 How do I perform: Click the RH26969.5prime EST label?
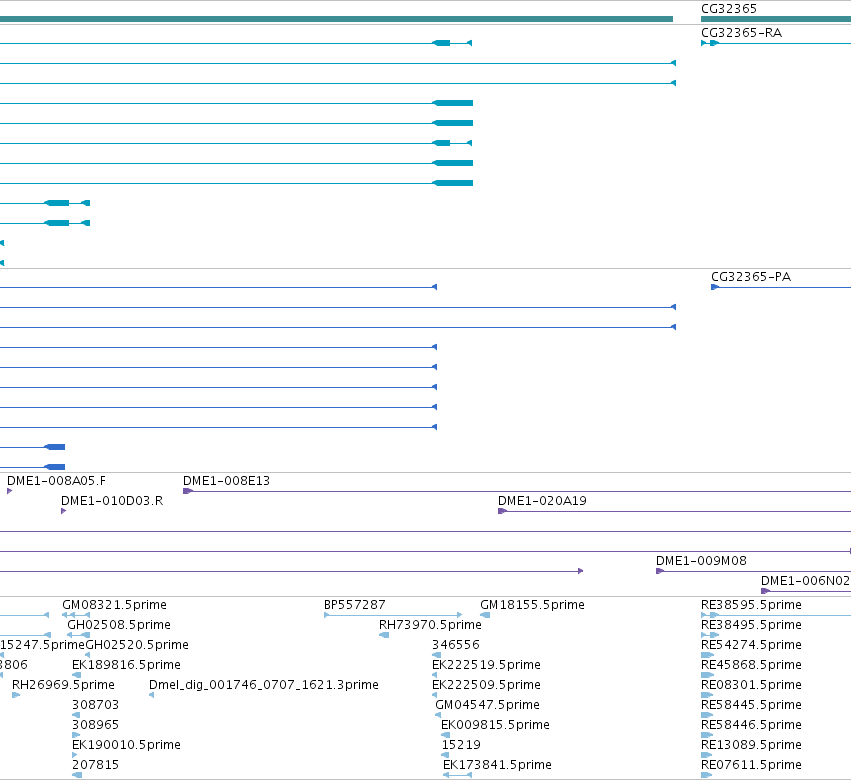[63, 685]
